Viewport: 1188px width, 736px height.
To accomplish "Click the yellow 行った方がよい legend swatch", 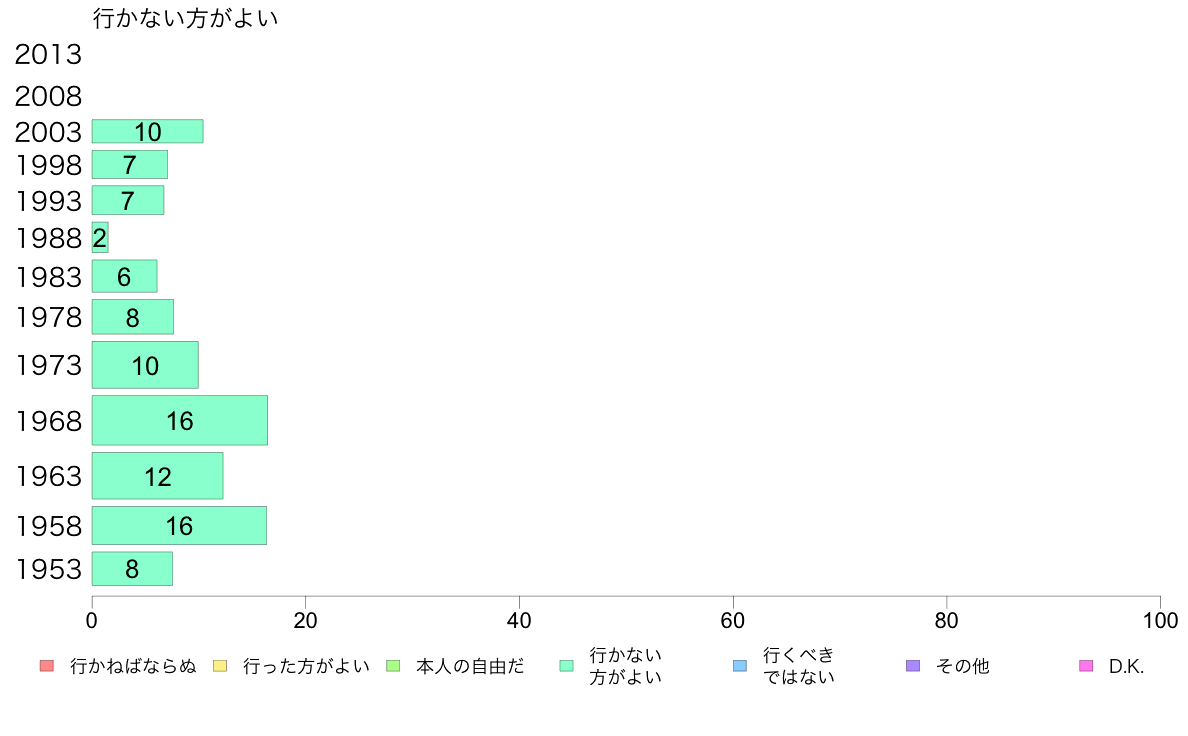I will tap(220, 666).
